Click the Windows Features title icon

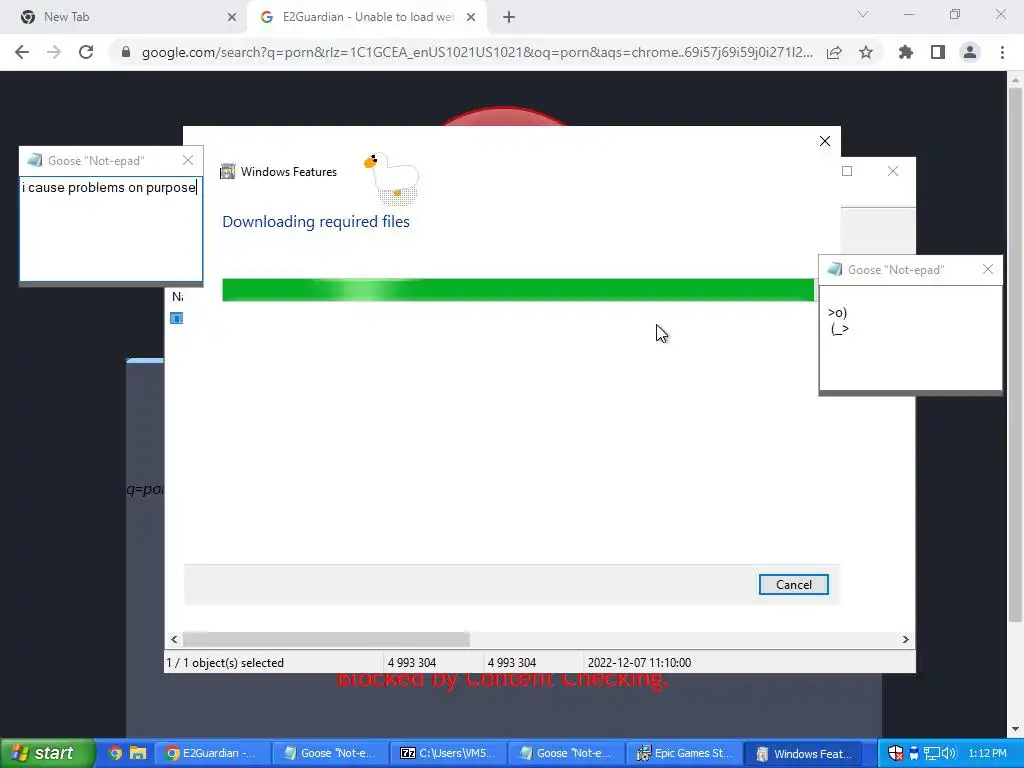point(227,172)
